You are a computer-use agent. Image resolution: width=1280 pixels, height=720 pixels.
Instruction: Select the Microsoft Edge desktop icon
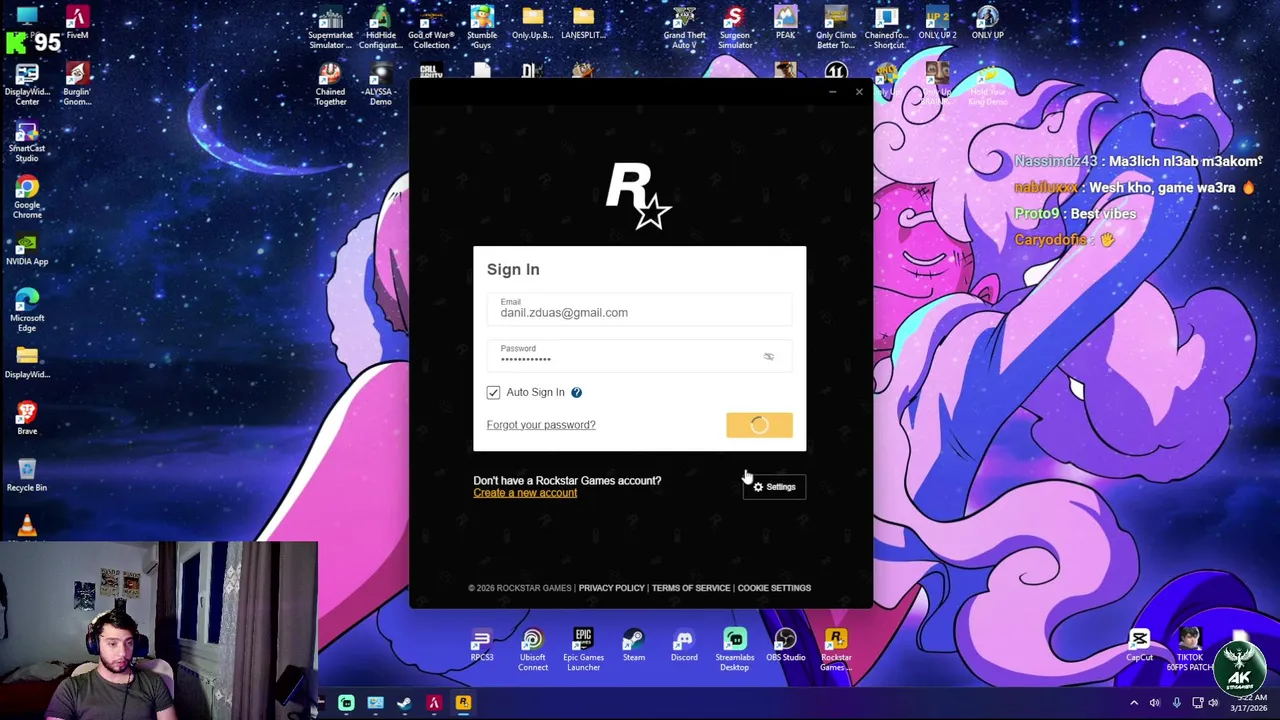click(x=27, y=310)
